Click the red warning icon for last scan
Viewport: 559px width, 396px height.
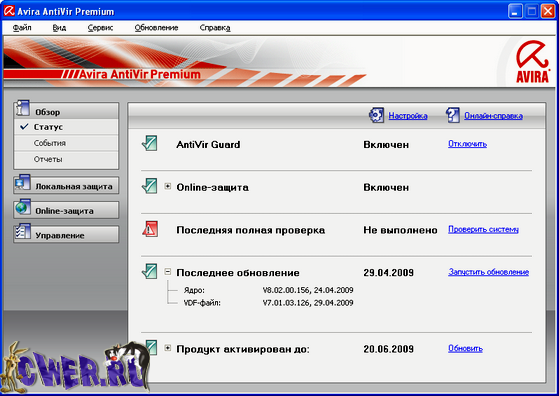[150, 229]
